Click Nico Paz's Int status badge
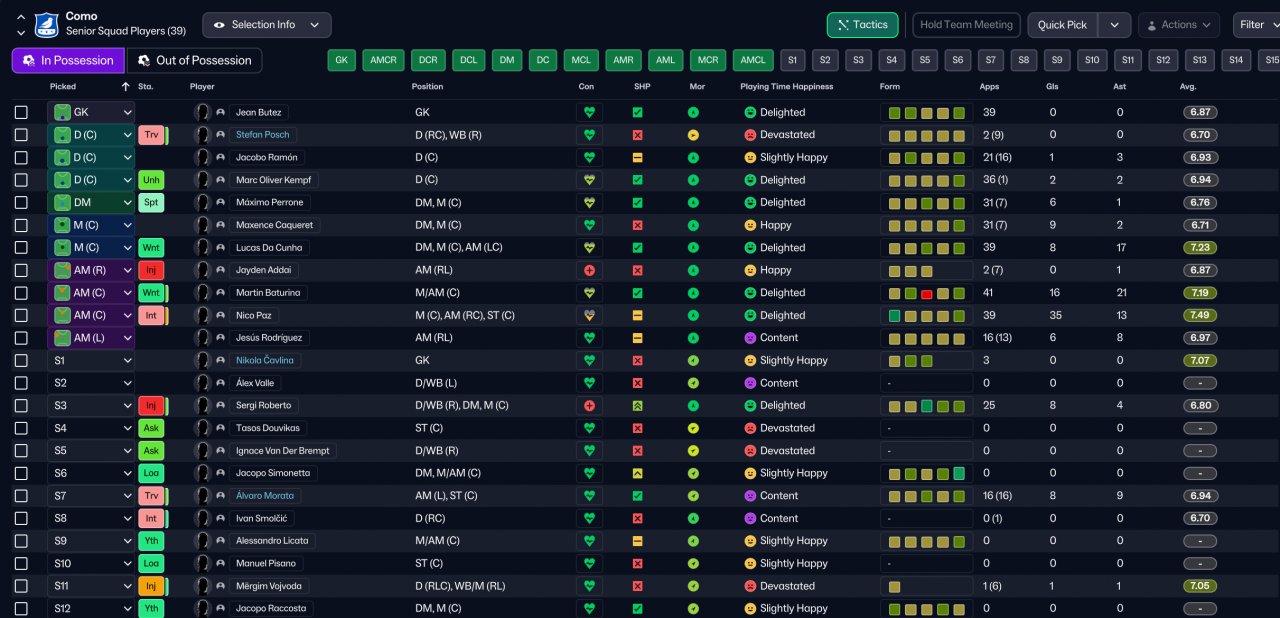 pos(151,315)
